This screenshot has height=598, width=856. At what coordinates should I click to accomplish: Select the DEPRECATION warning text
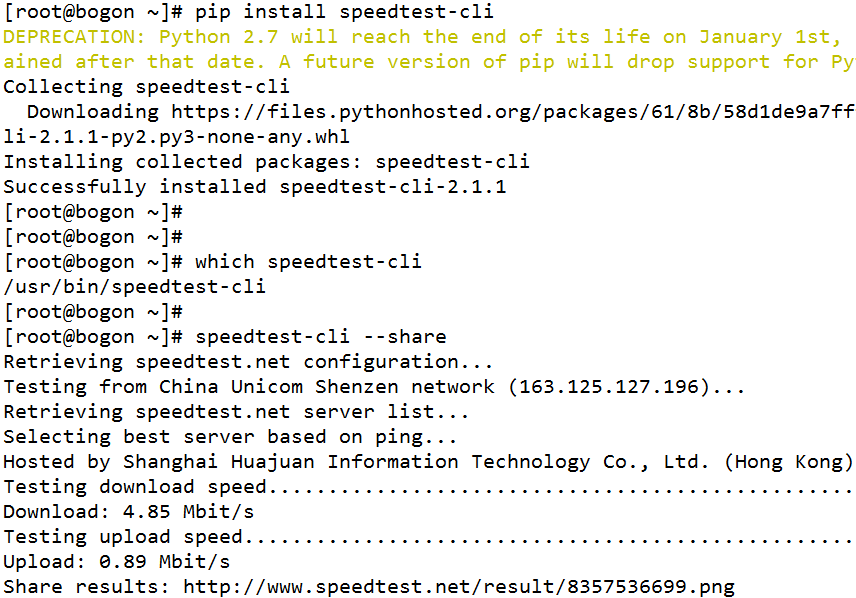(429, 49)
